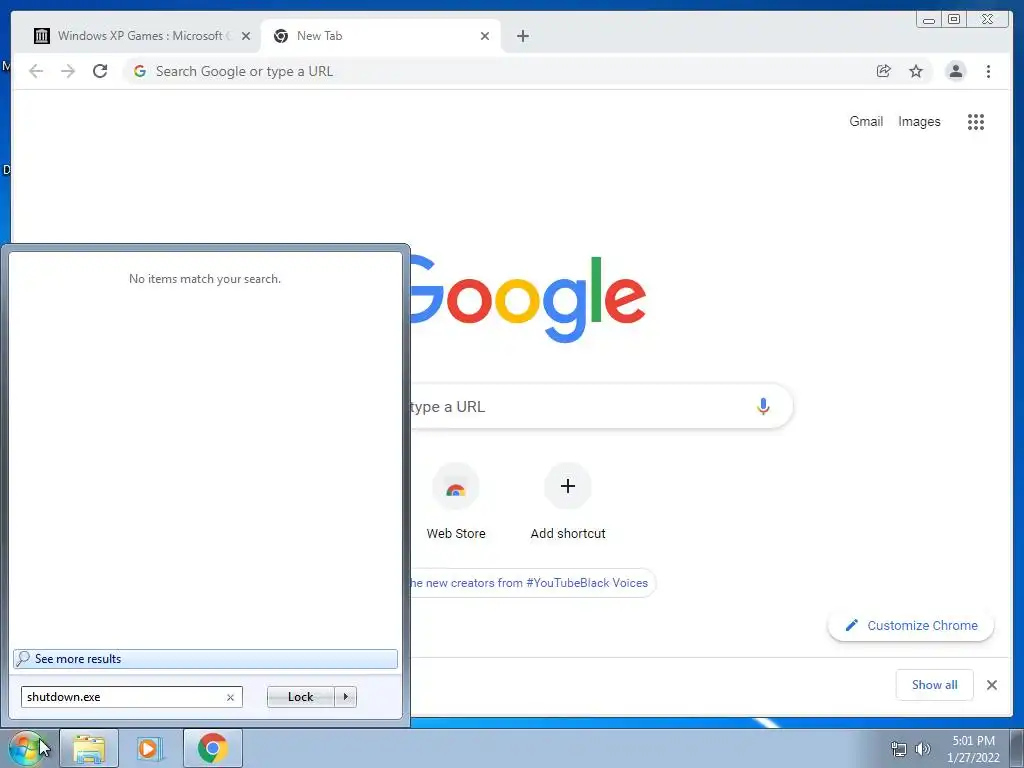This screenshot has height=768, width=1024.
Task: Focus the Chrome address bar
Action: click(x=509, y=71)
